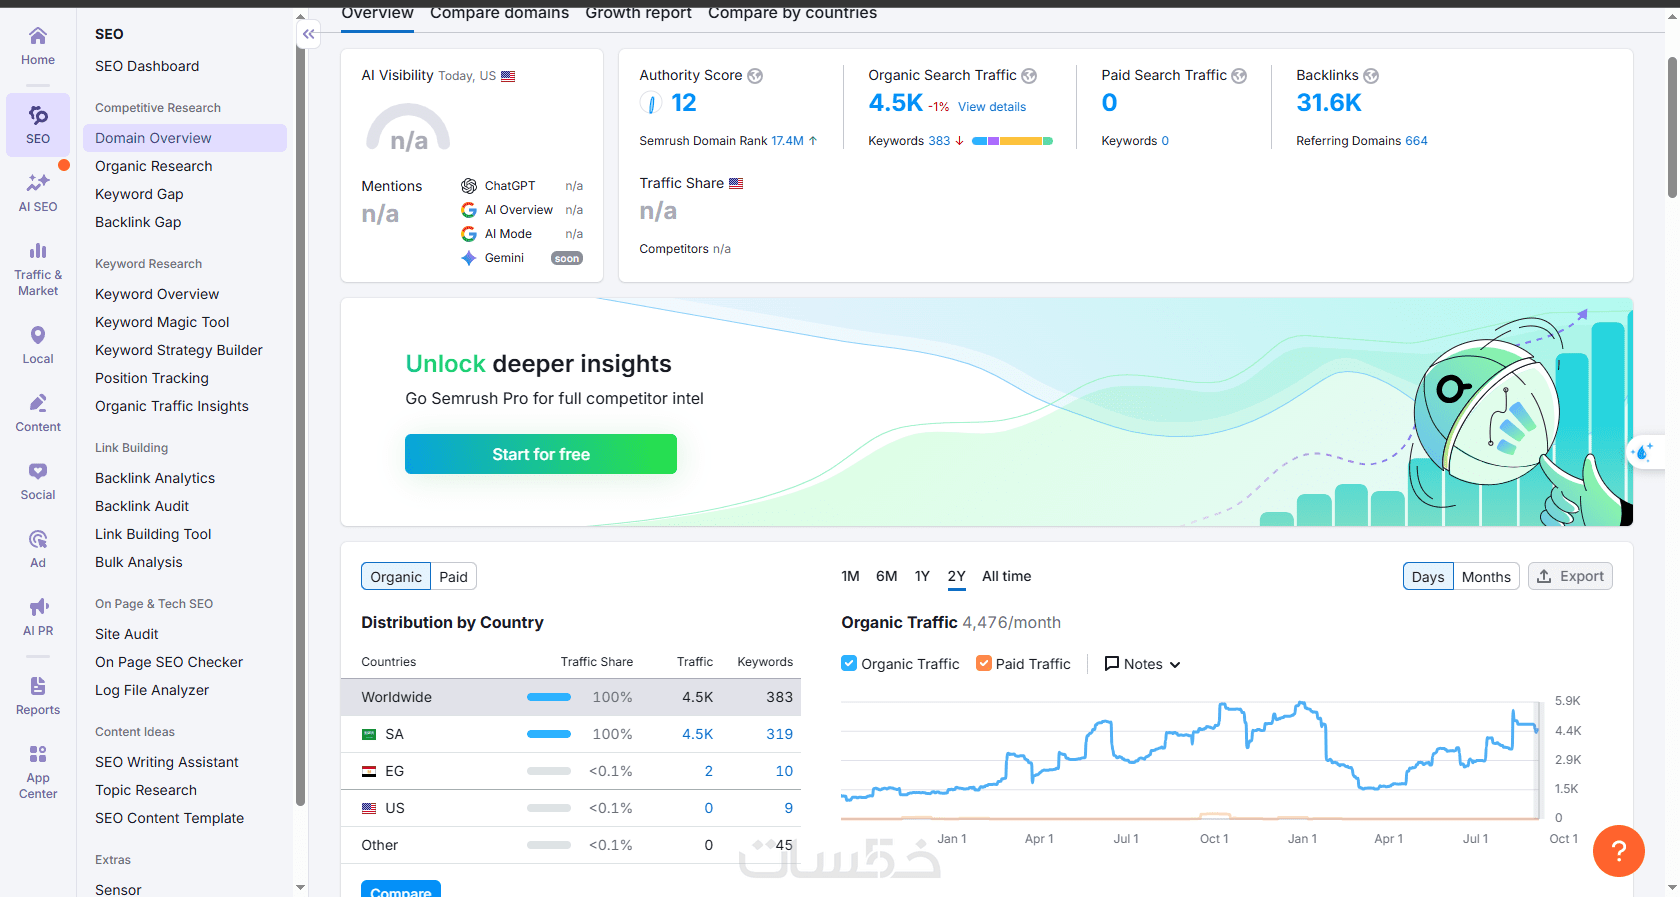Select the SEO sidebar icon

38,125
